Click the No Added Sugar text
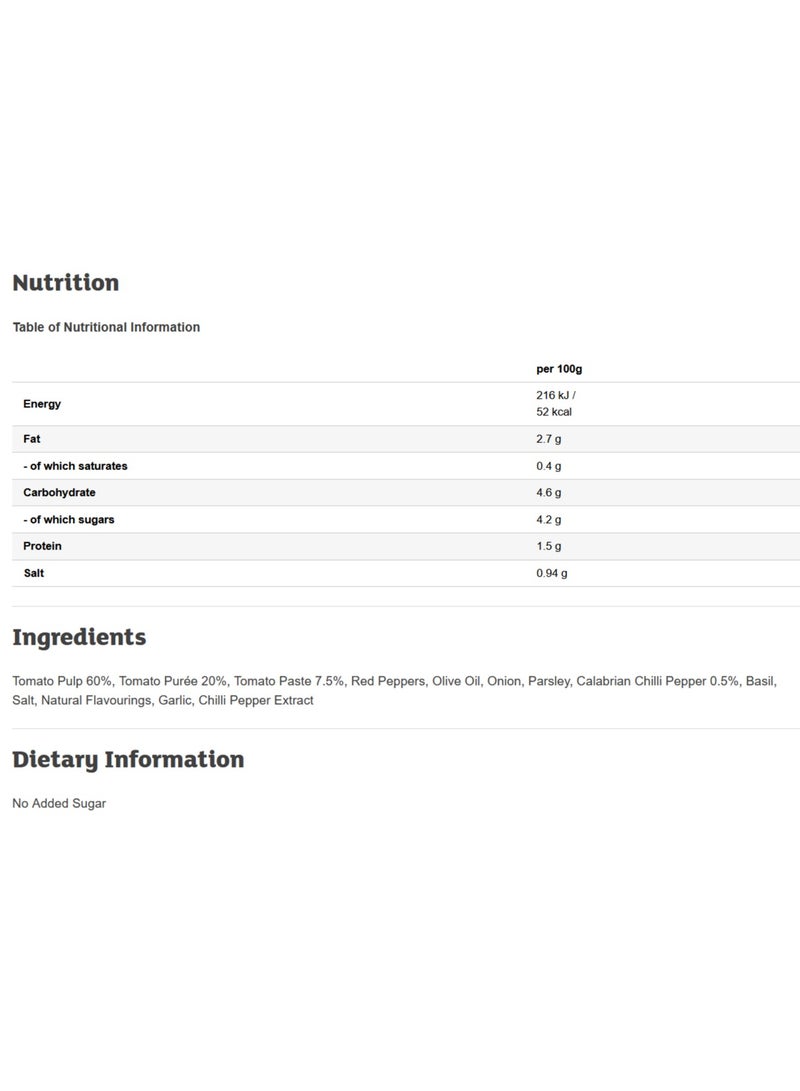The image size is (800, 1091). coord(59,803)
